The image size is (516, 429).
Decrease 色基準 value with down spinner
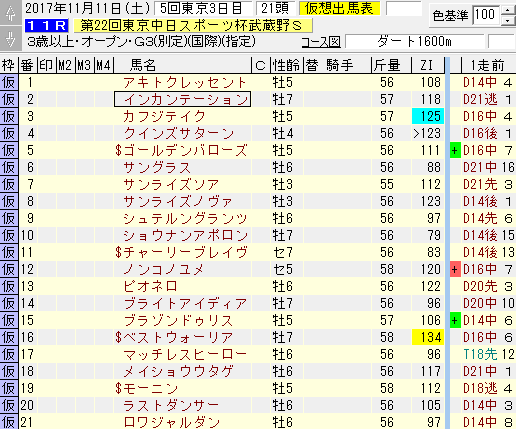508,21
